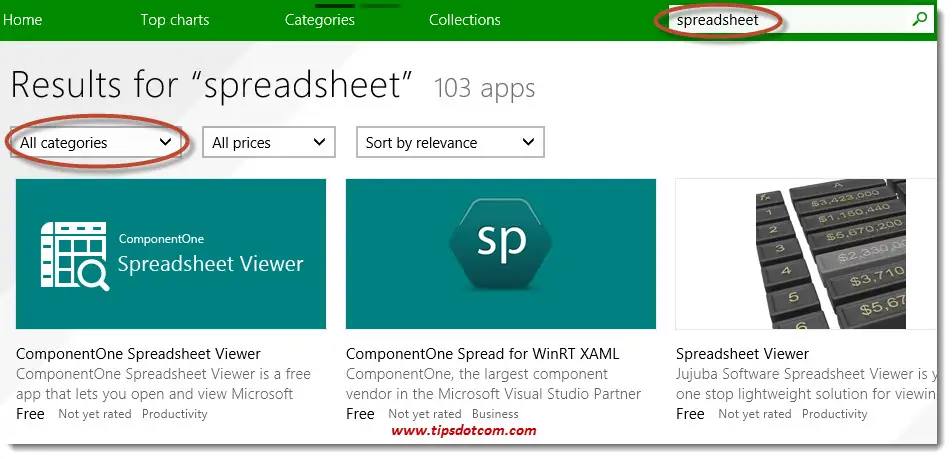Expand the All prices dropdown

(269, 143)
